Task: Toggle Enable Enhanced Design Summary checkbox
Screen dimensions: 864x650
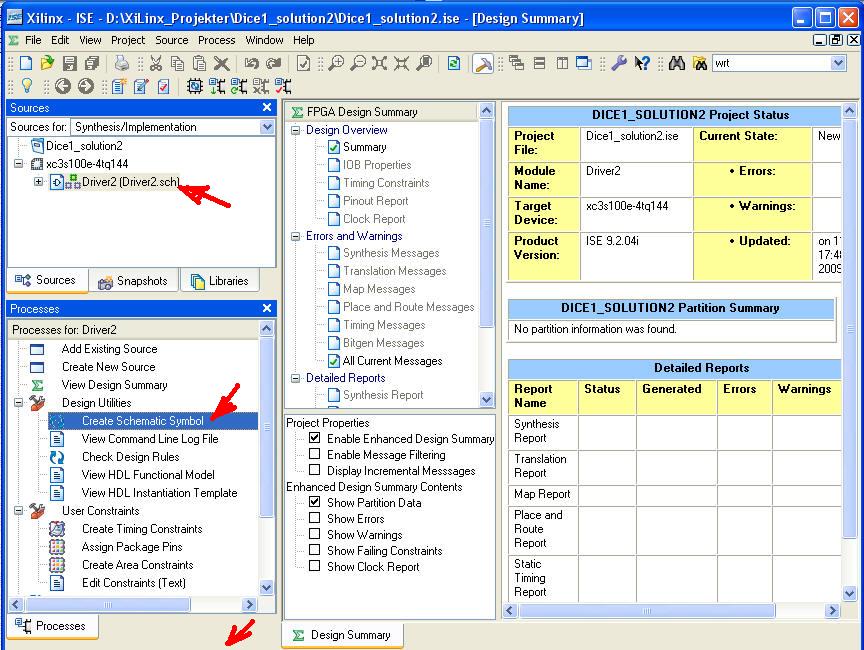Action: pyautogui.click(x=315, y=438)
